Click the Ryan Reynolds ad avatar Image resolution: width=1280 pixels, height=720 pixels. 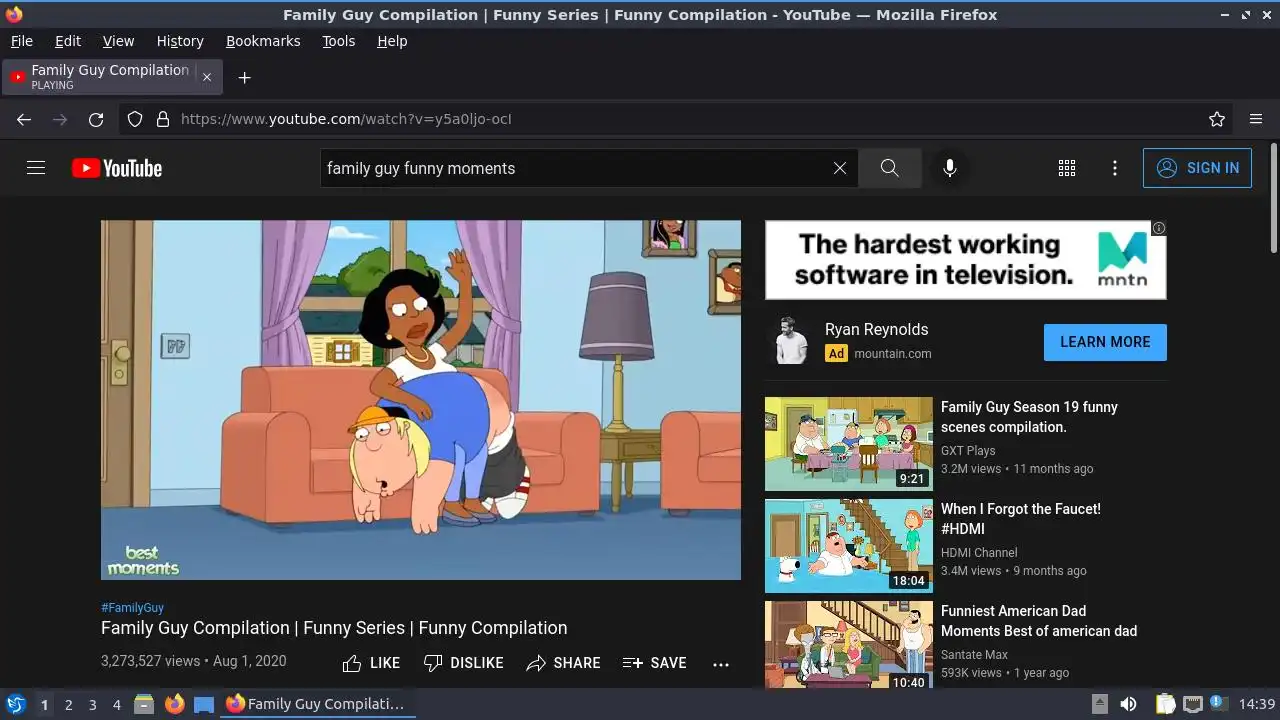790,340
